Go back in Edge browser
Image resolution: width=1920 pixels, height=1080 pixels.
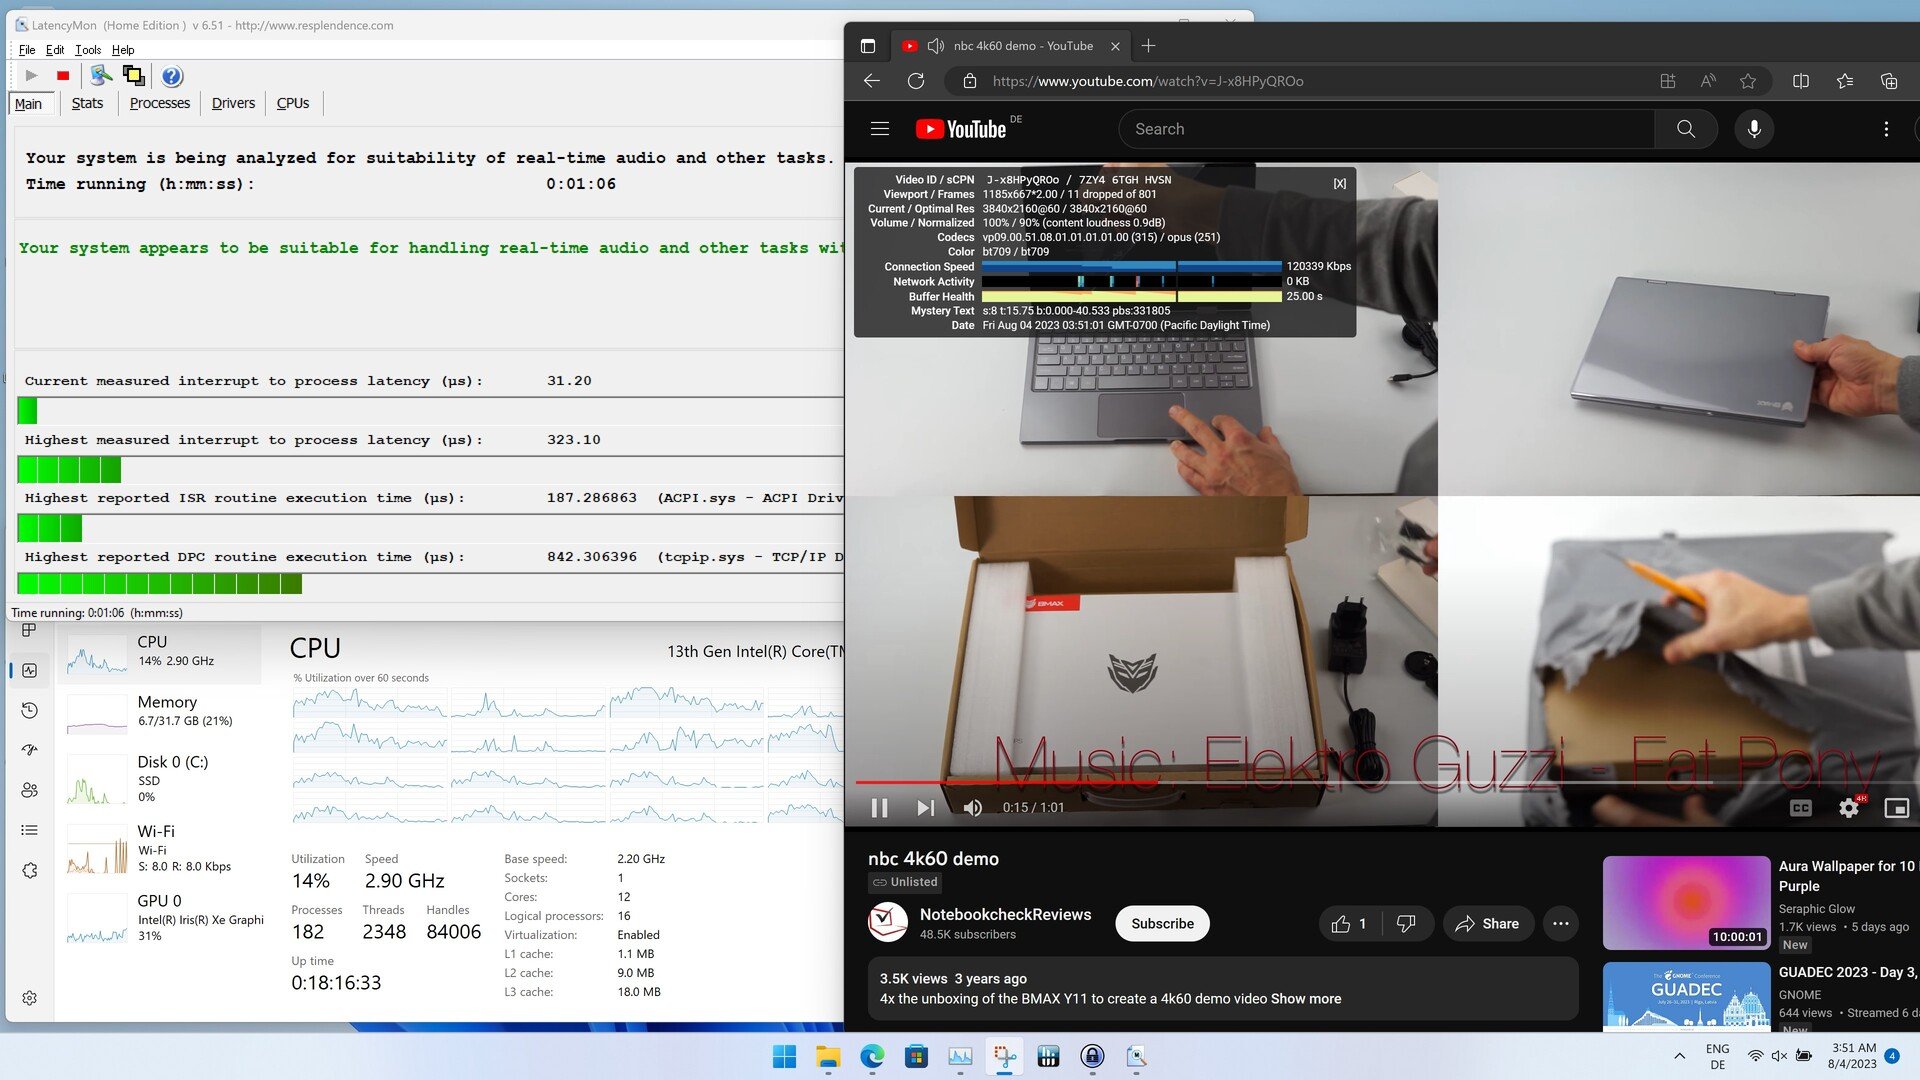(x=872, y=81)
